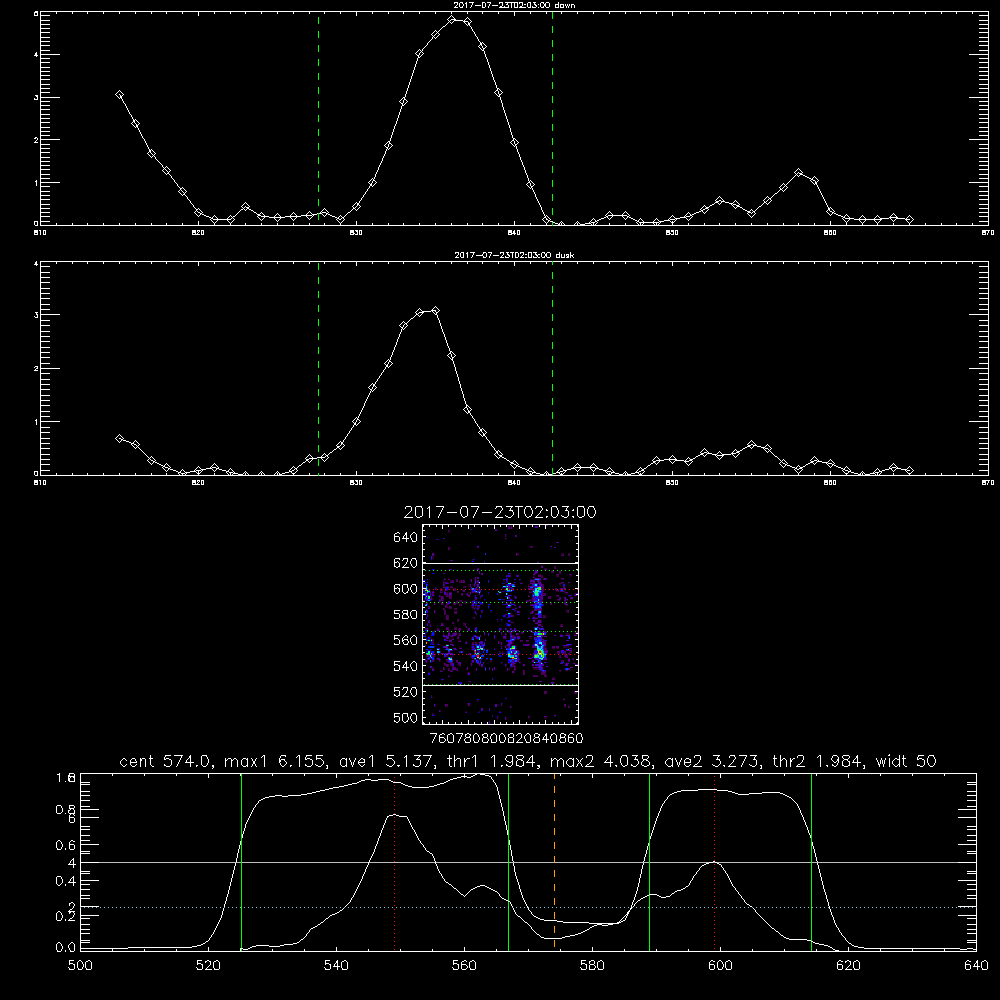Select the small secondary peak marker near 858 on the dawn curve
Image resolution: width=1000 pixels, height=1000 pixels.
(x=798, y=172)
